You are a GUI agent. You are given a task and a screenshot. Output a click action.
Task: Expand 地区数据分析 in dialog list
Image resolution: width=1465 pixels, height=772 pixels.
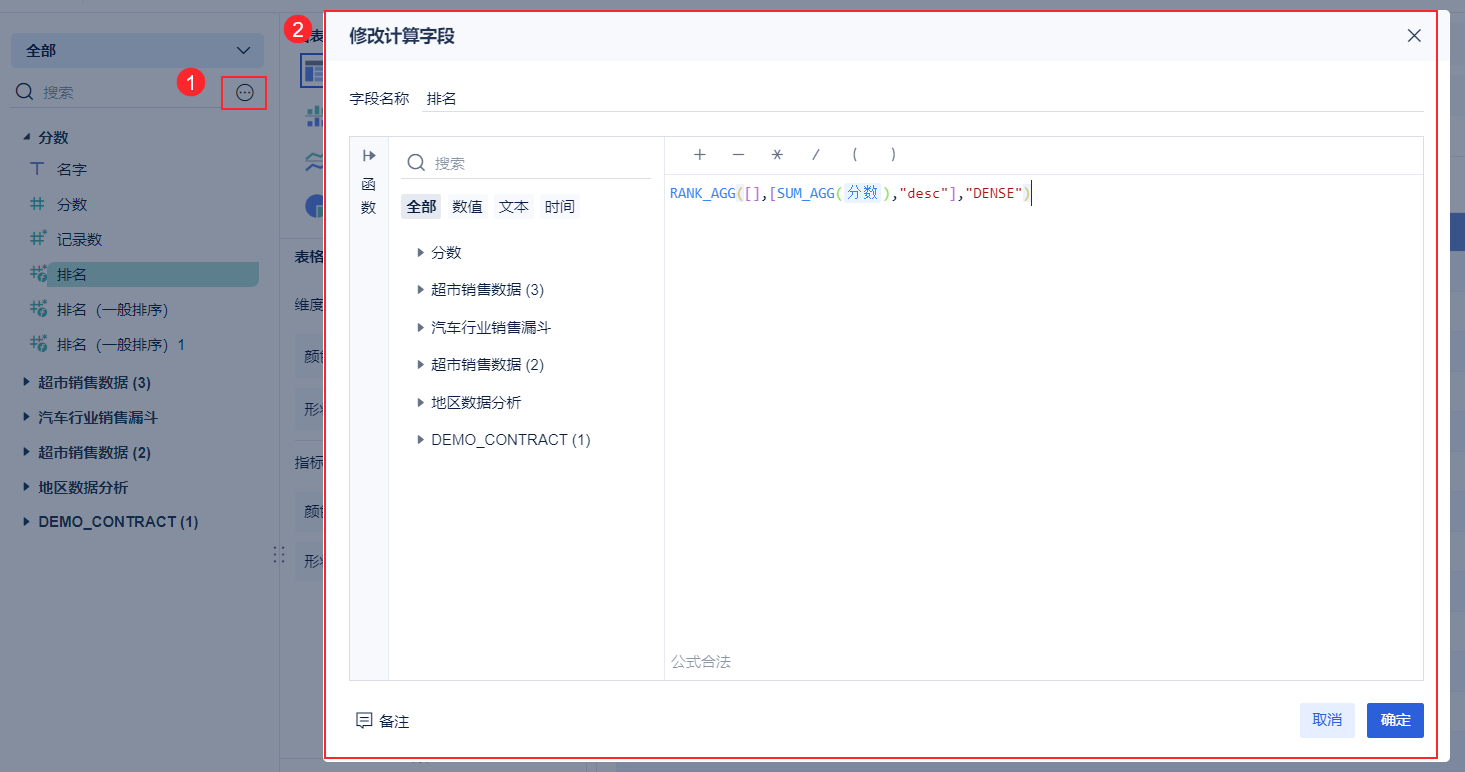point(421,402)
